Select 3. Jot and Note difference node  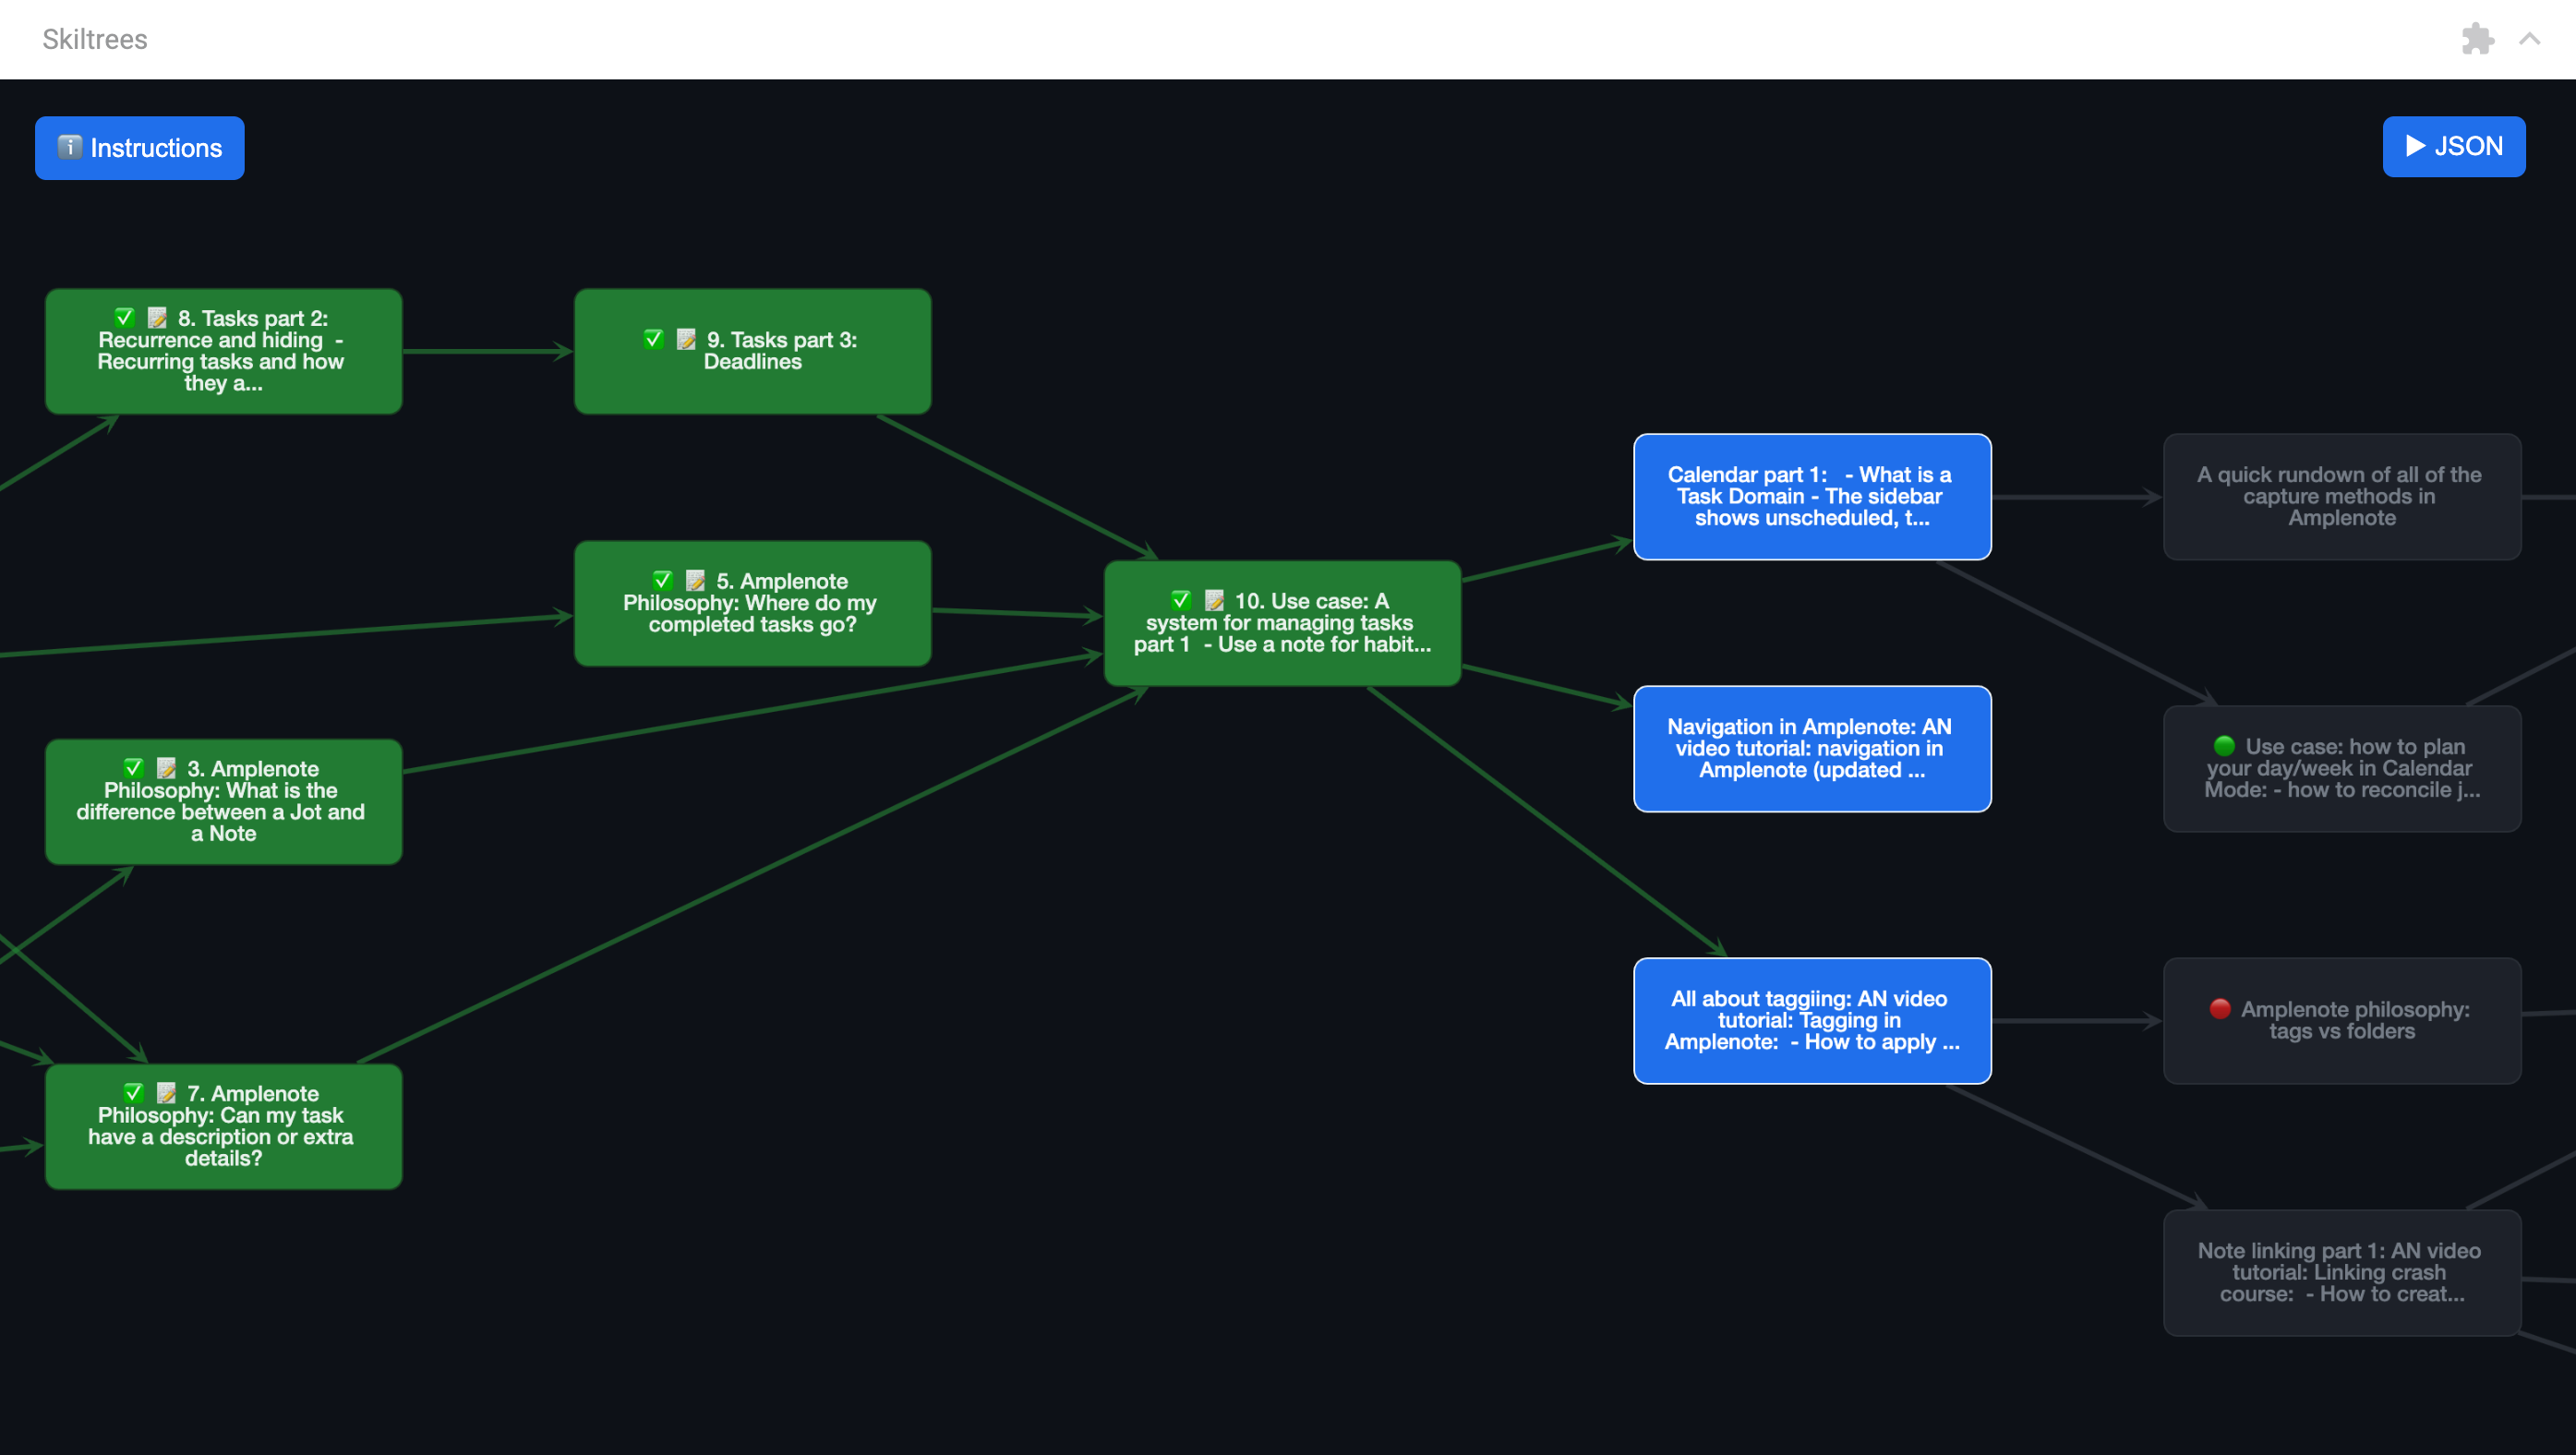tap(224, 802)
